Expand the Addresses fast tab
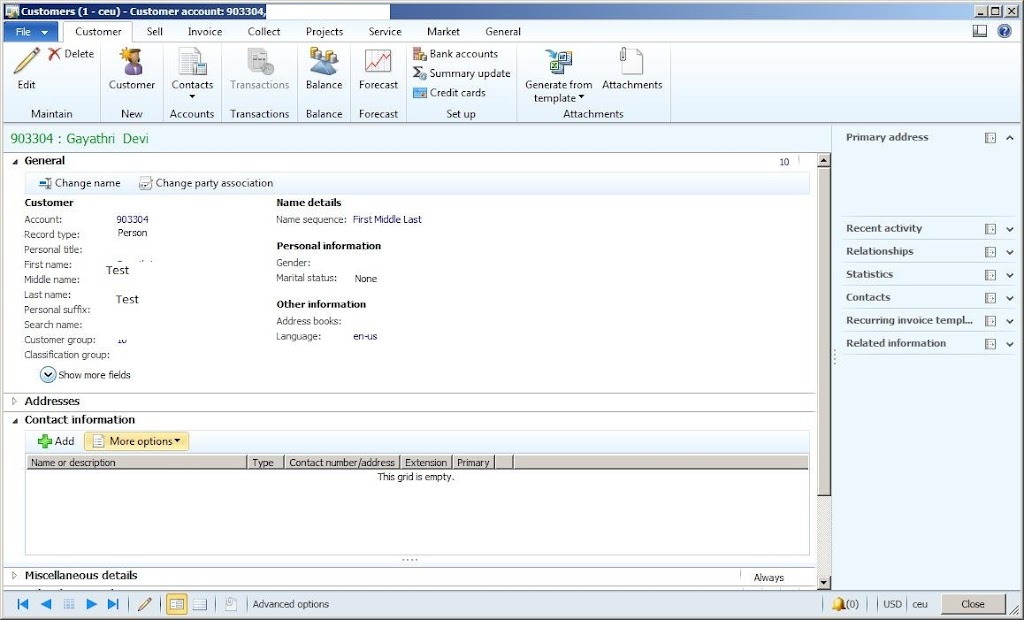 tap(14, 401)
